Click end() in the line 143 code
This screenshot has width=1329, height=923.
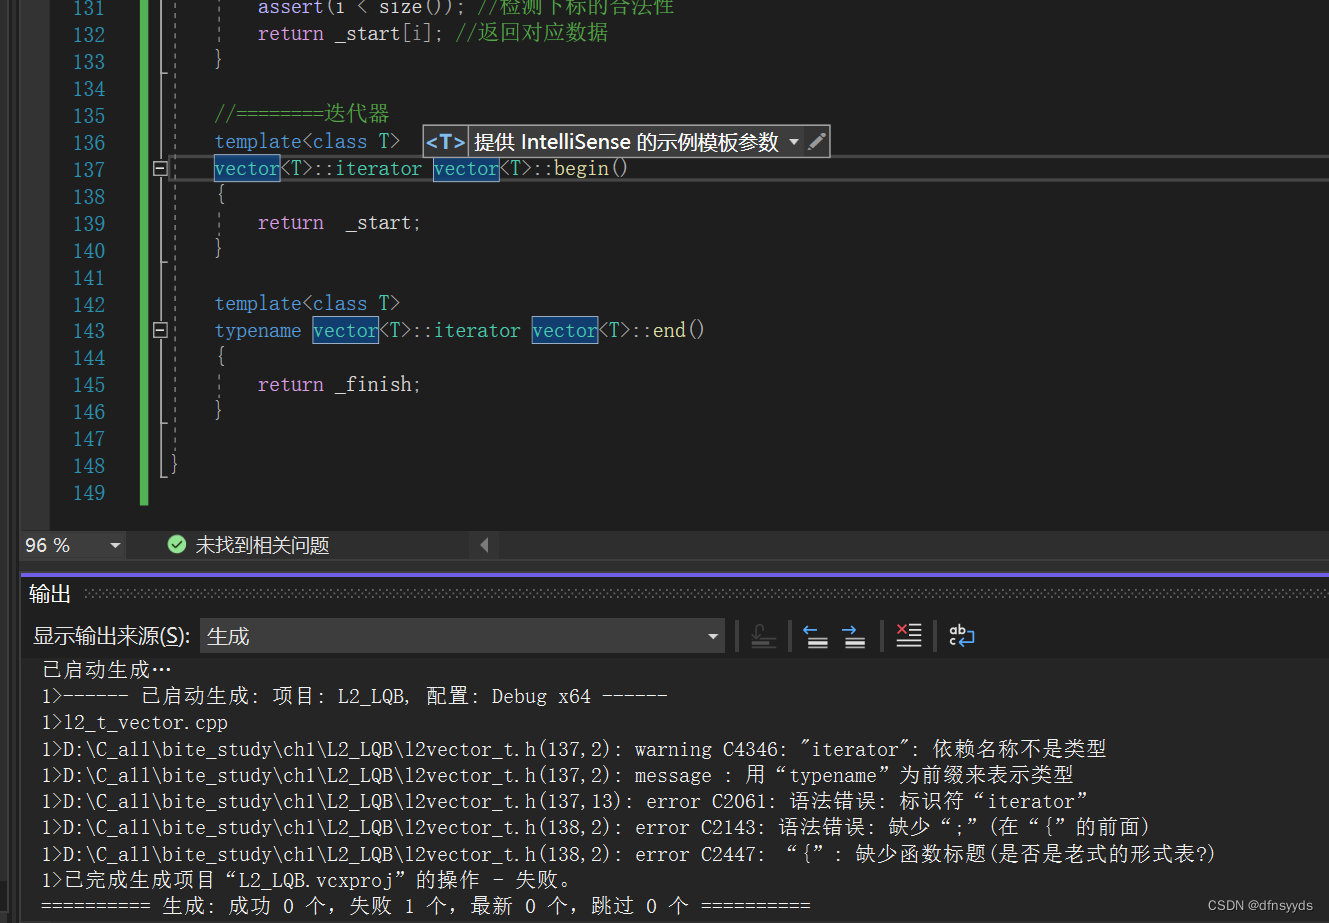[x=679, y=330]
